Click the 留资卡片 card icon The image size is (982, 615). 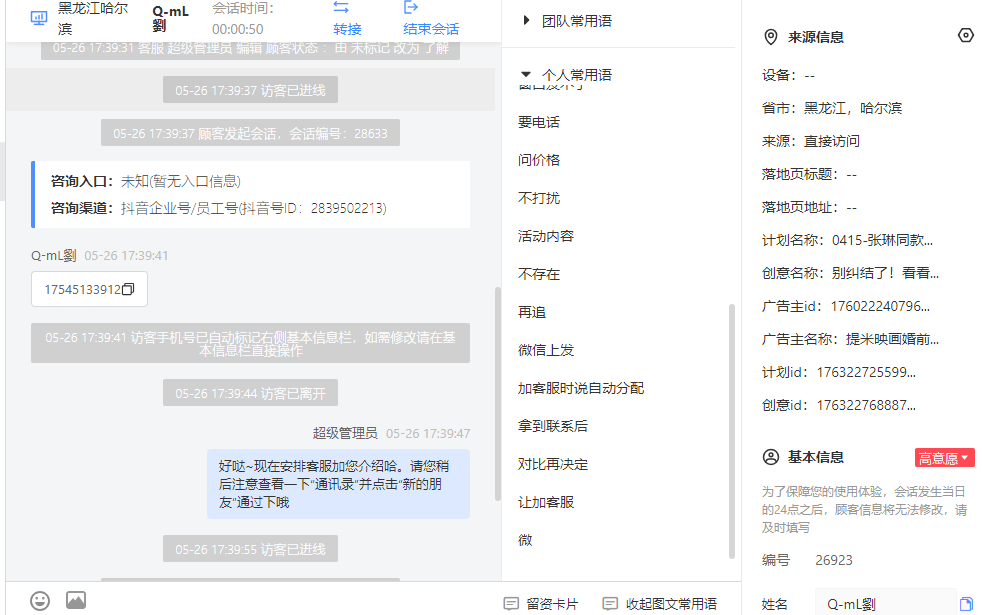[x=511, y=604]
